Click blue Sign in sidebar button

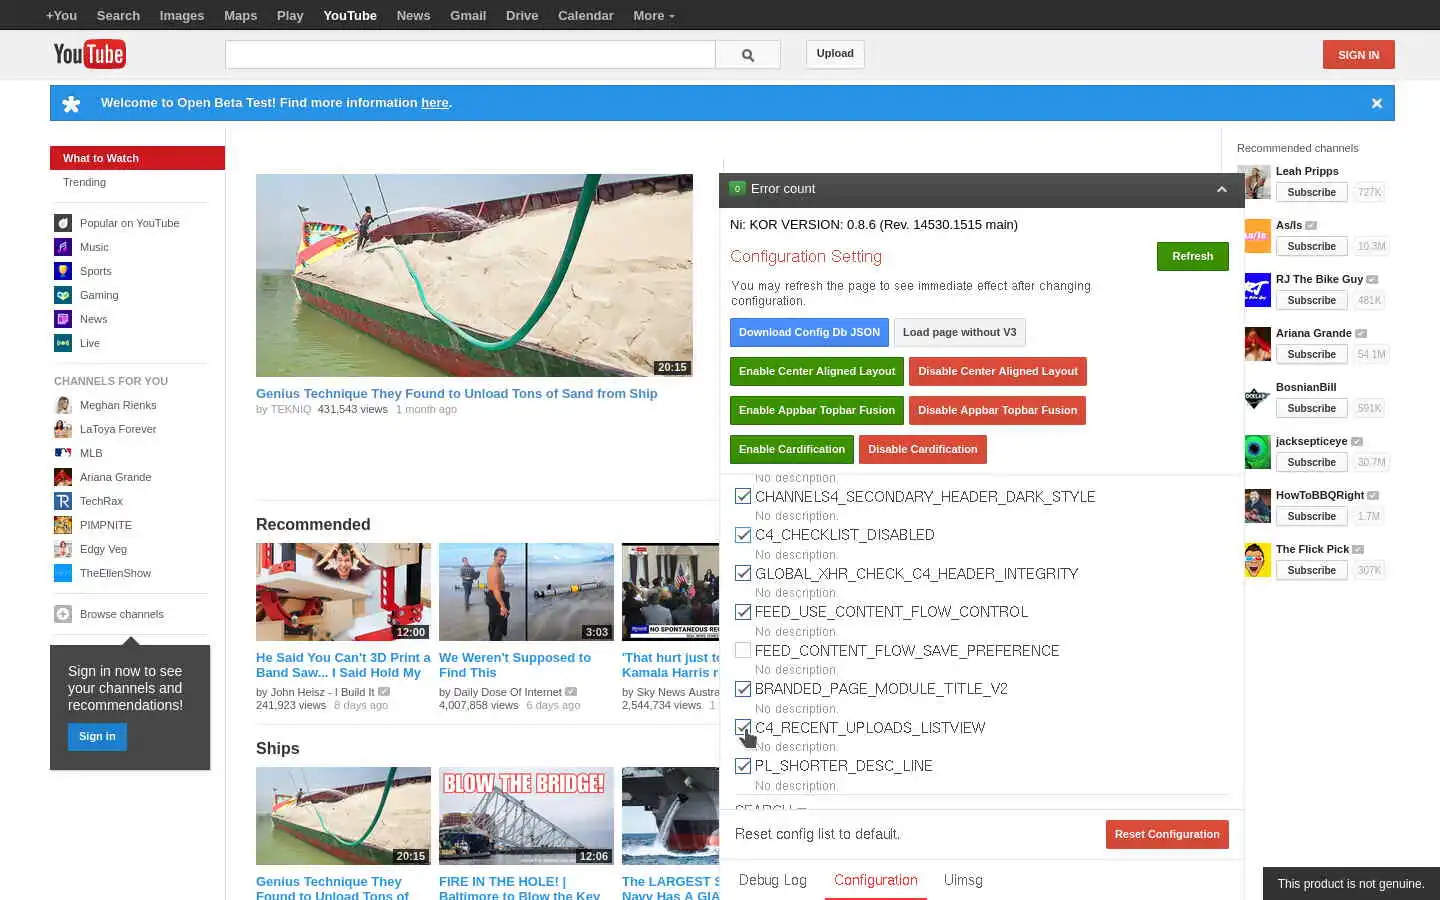click(97, 736)
